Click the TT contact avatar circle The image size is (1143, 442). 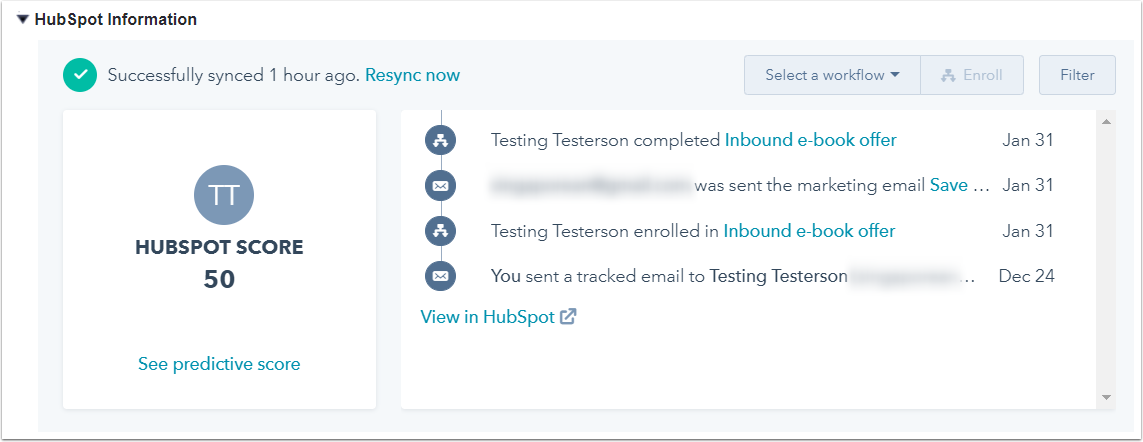point(223,194)
